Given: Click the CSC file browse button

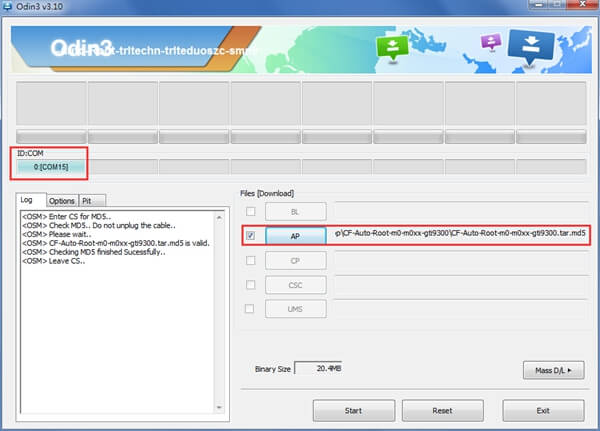Looking at the screenshot, I should coord(295,285).
